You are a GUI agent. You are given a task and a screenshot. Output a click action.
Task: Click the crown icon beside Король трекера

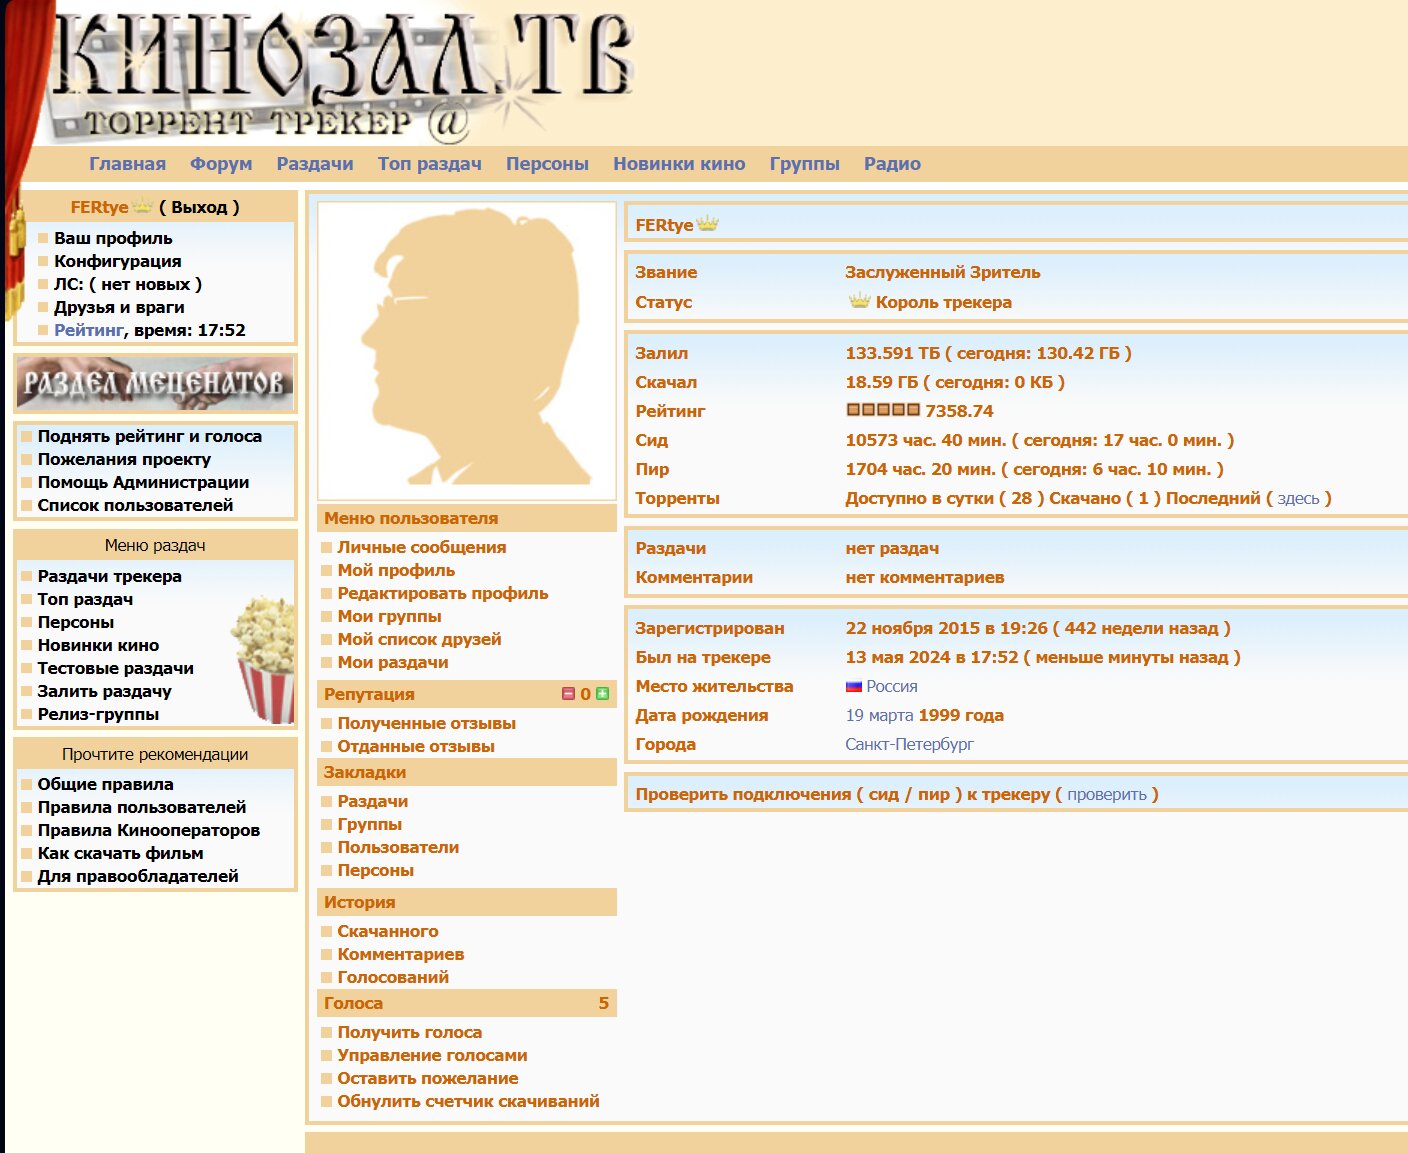[859, 301]
